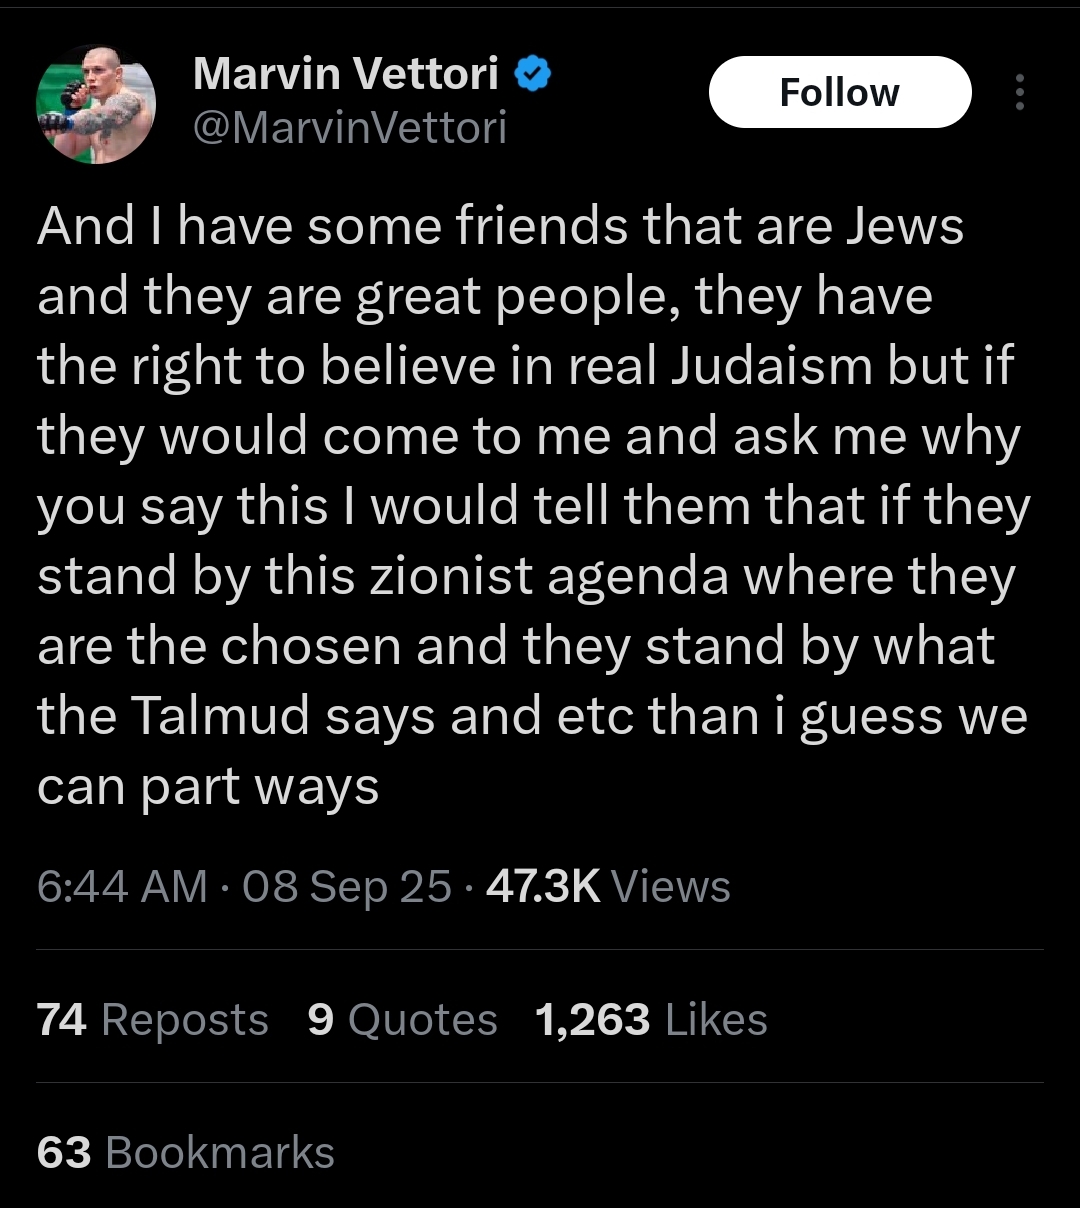This screenshot has height=1208, width=1080.
Task: Click the 6:44 AM timestamp
Action: pyautogui.click(x=122, y=887)
